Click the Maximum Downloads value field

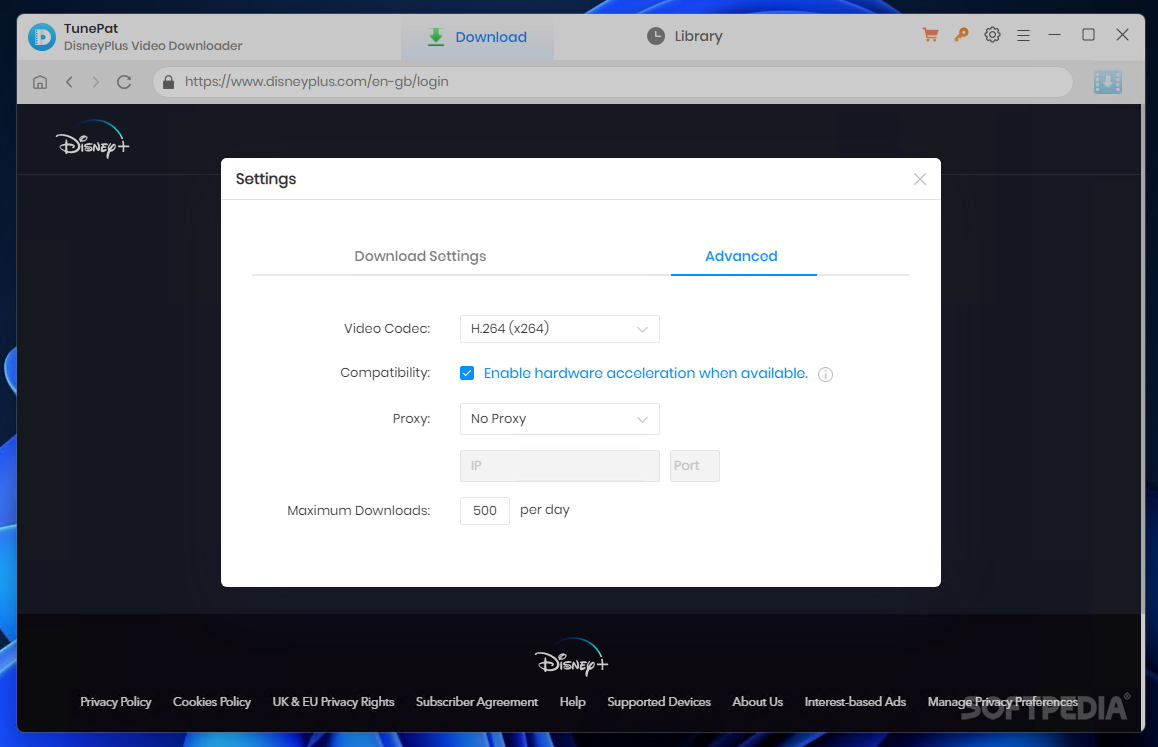point(484,511)
